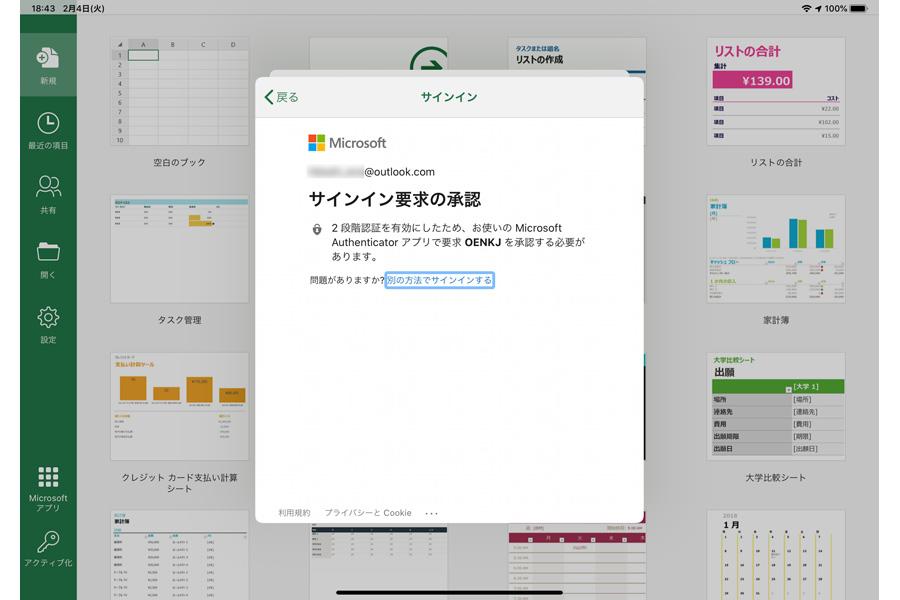Image resolution: width=900 pixels, height=600 pixels.
Task: Select the 家計簿 budget template
Action: [x=776, y=250]
